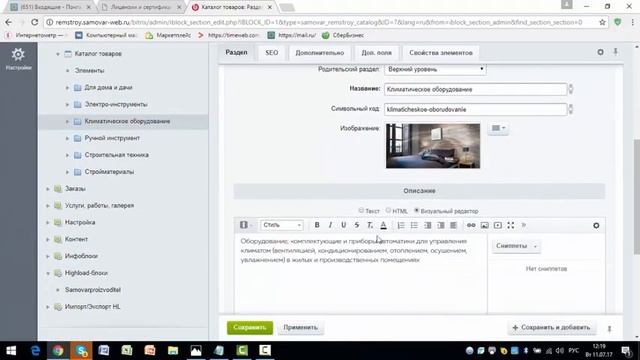This screenshot has height=360, width=640.
Task: Collapse the Каталог товаров tree node
Action: click(58, 53)
